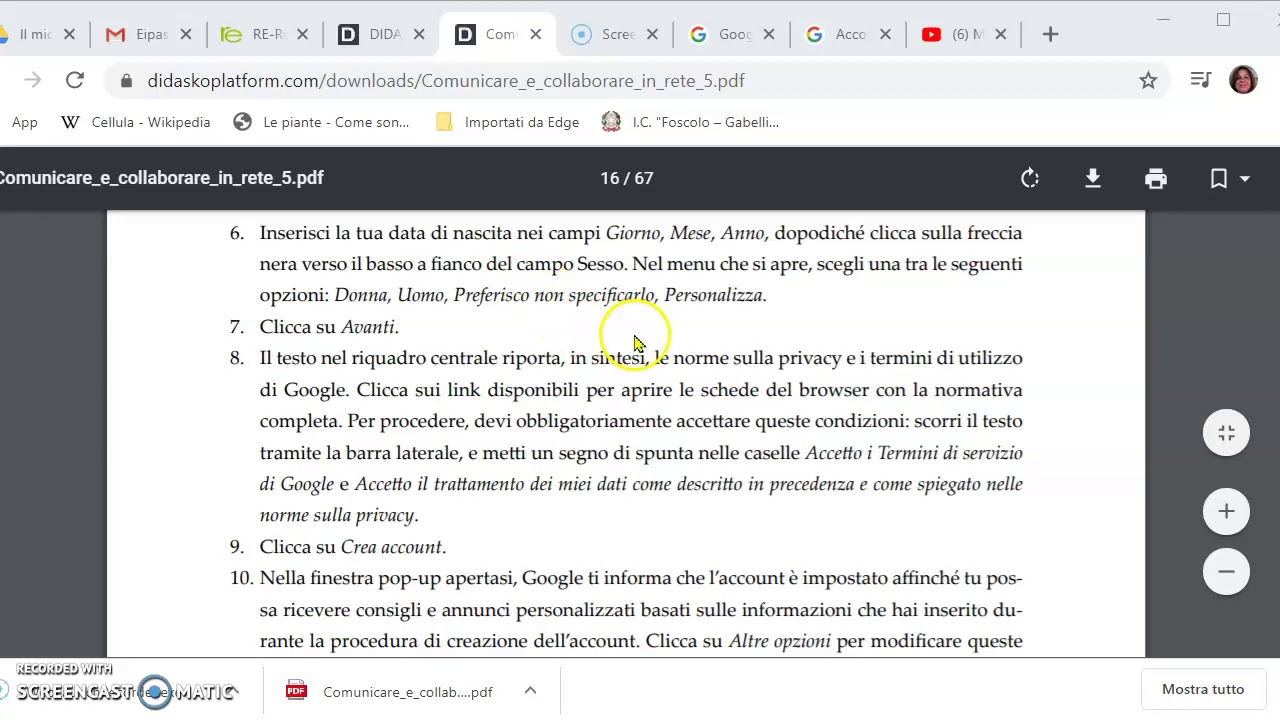Go forward in browser history
The image size is (1280, 720).
point(32,81)
